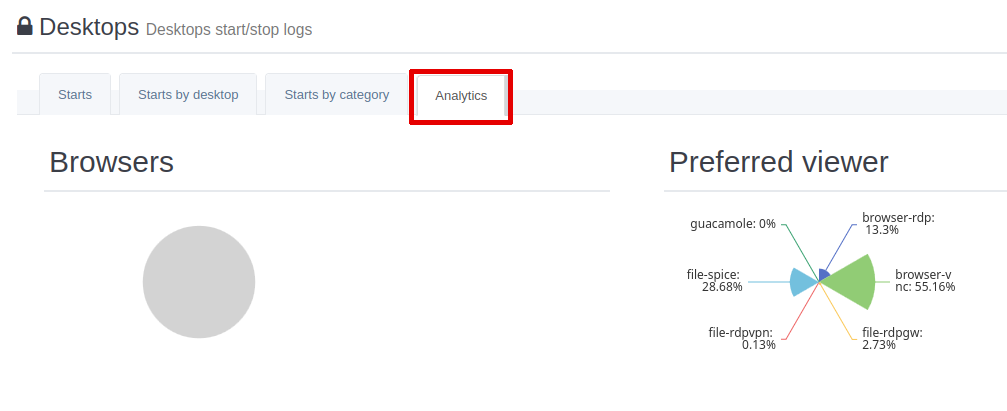
Task: Click the light blue file-spice slice
Action: 801,282
